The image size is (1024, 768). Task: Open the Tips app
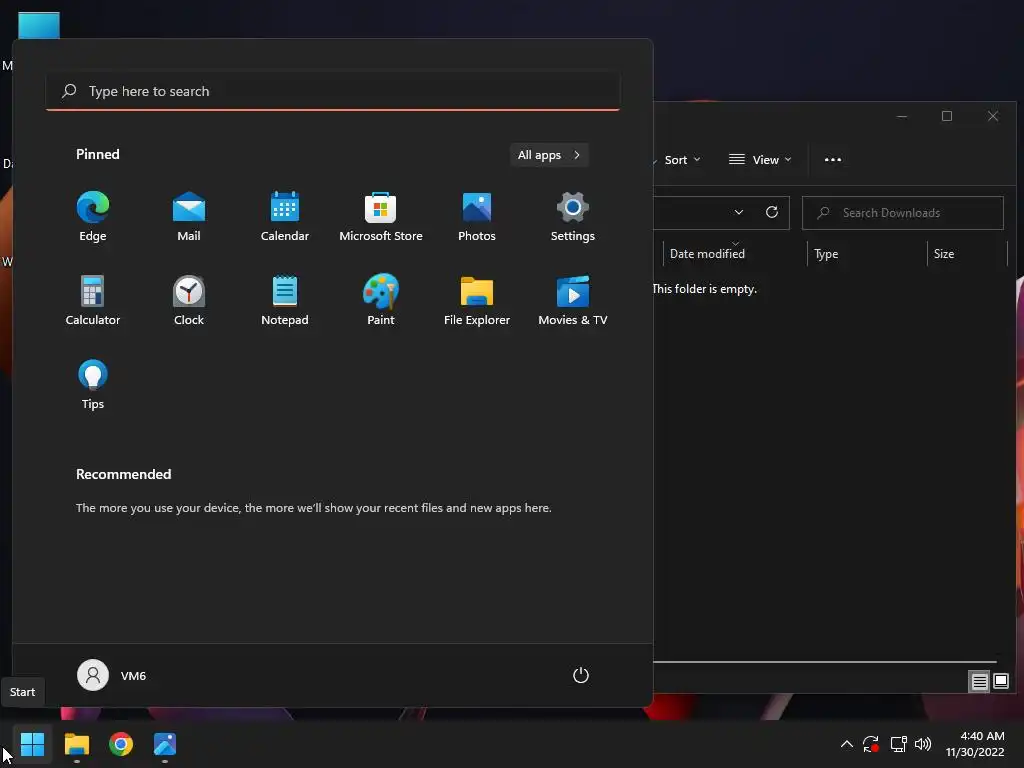click(93, 385)
